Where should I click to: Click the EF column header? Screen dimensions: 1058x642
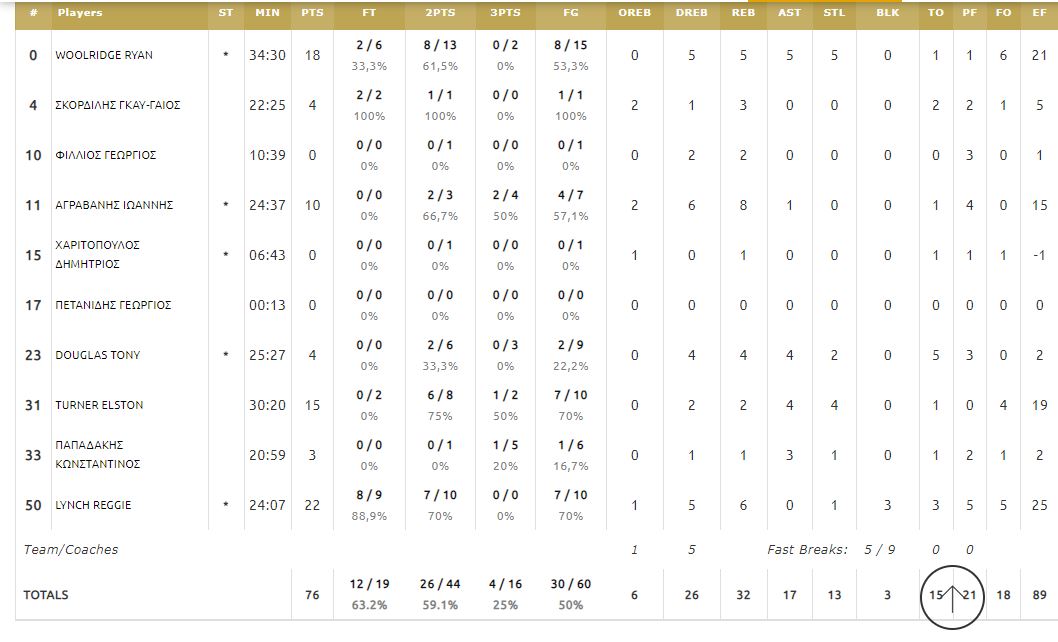coord(1039,13)
